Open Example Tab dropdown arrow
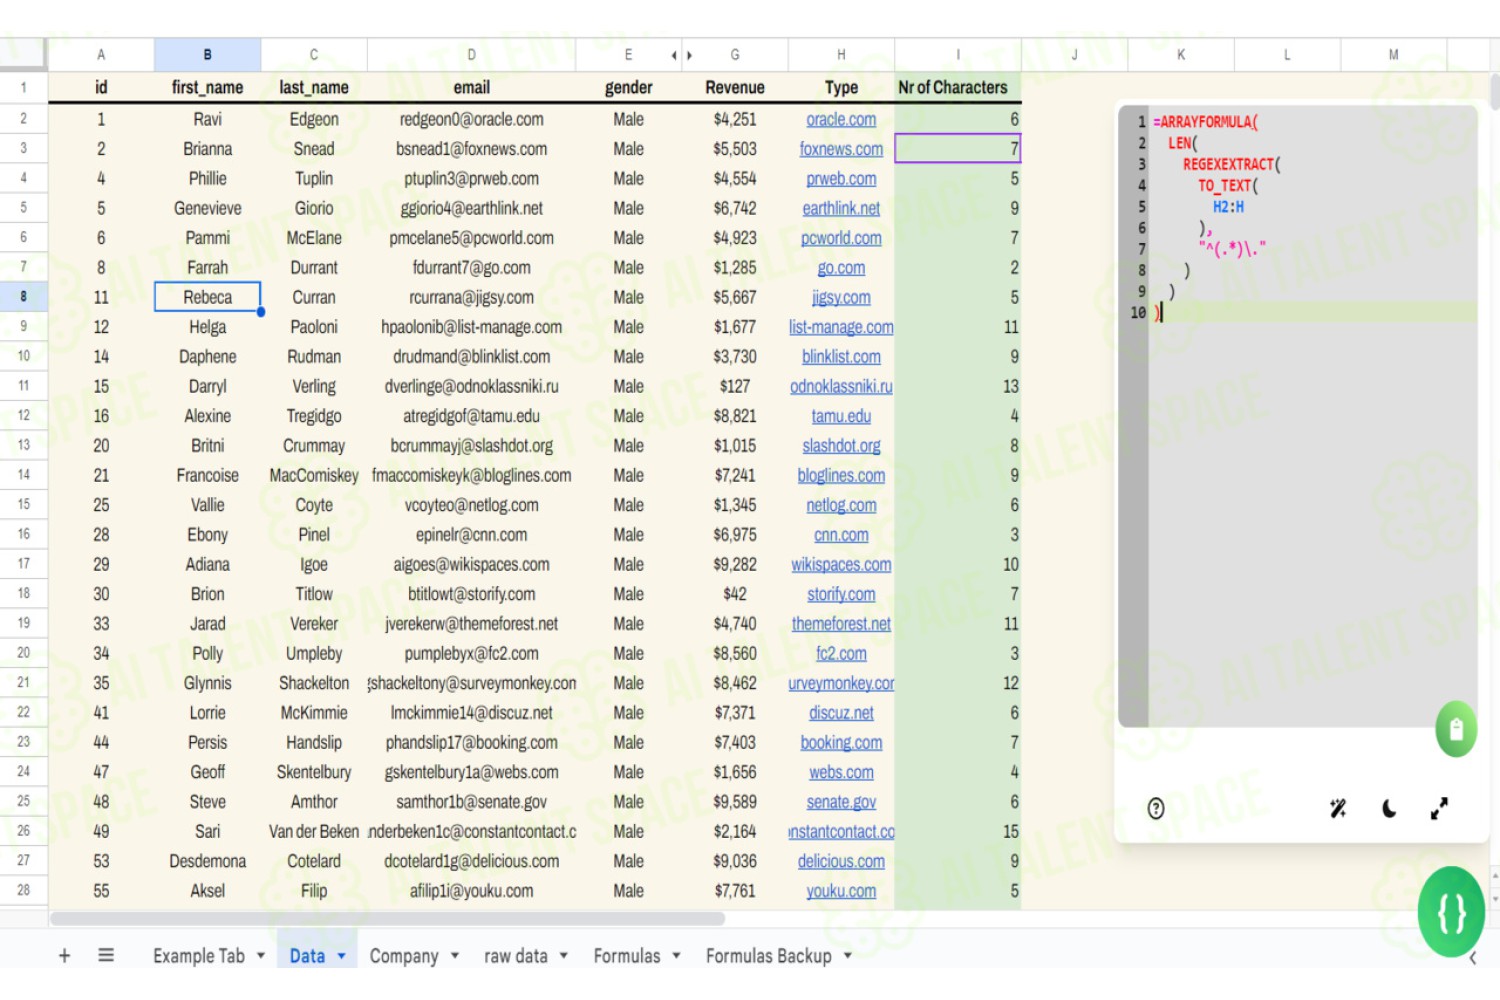 [x=261, y=956]
